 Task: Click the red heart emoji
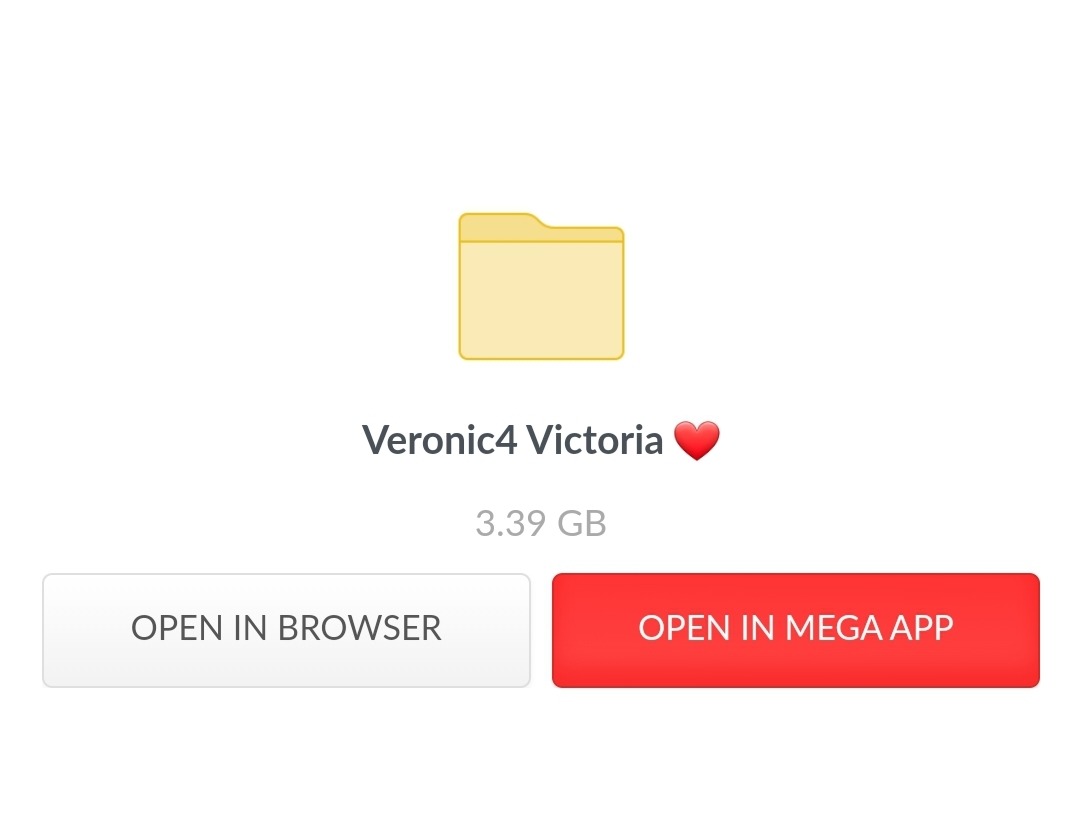coord(696,440)
